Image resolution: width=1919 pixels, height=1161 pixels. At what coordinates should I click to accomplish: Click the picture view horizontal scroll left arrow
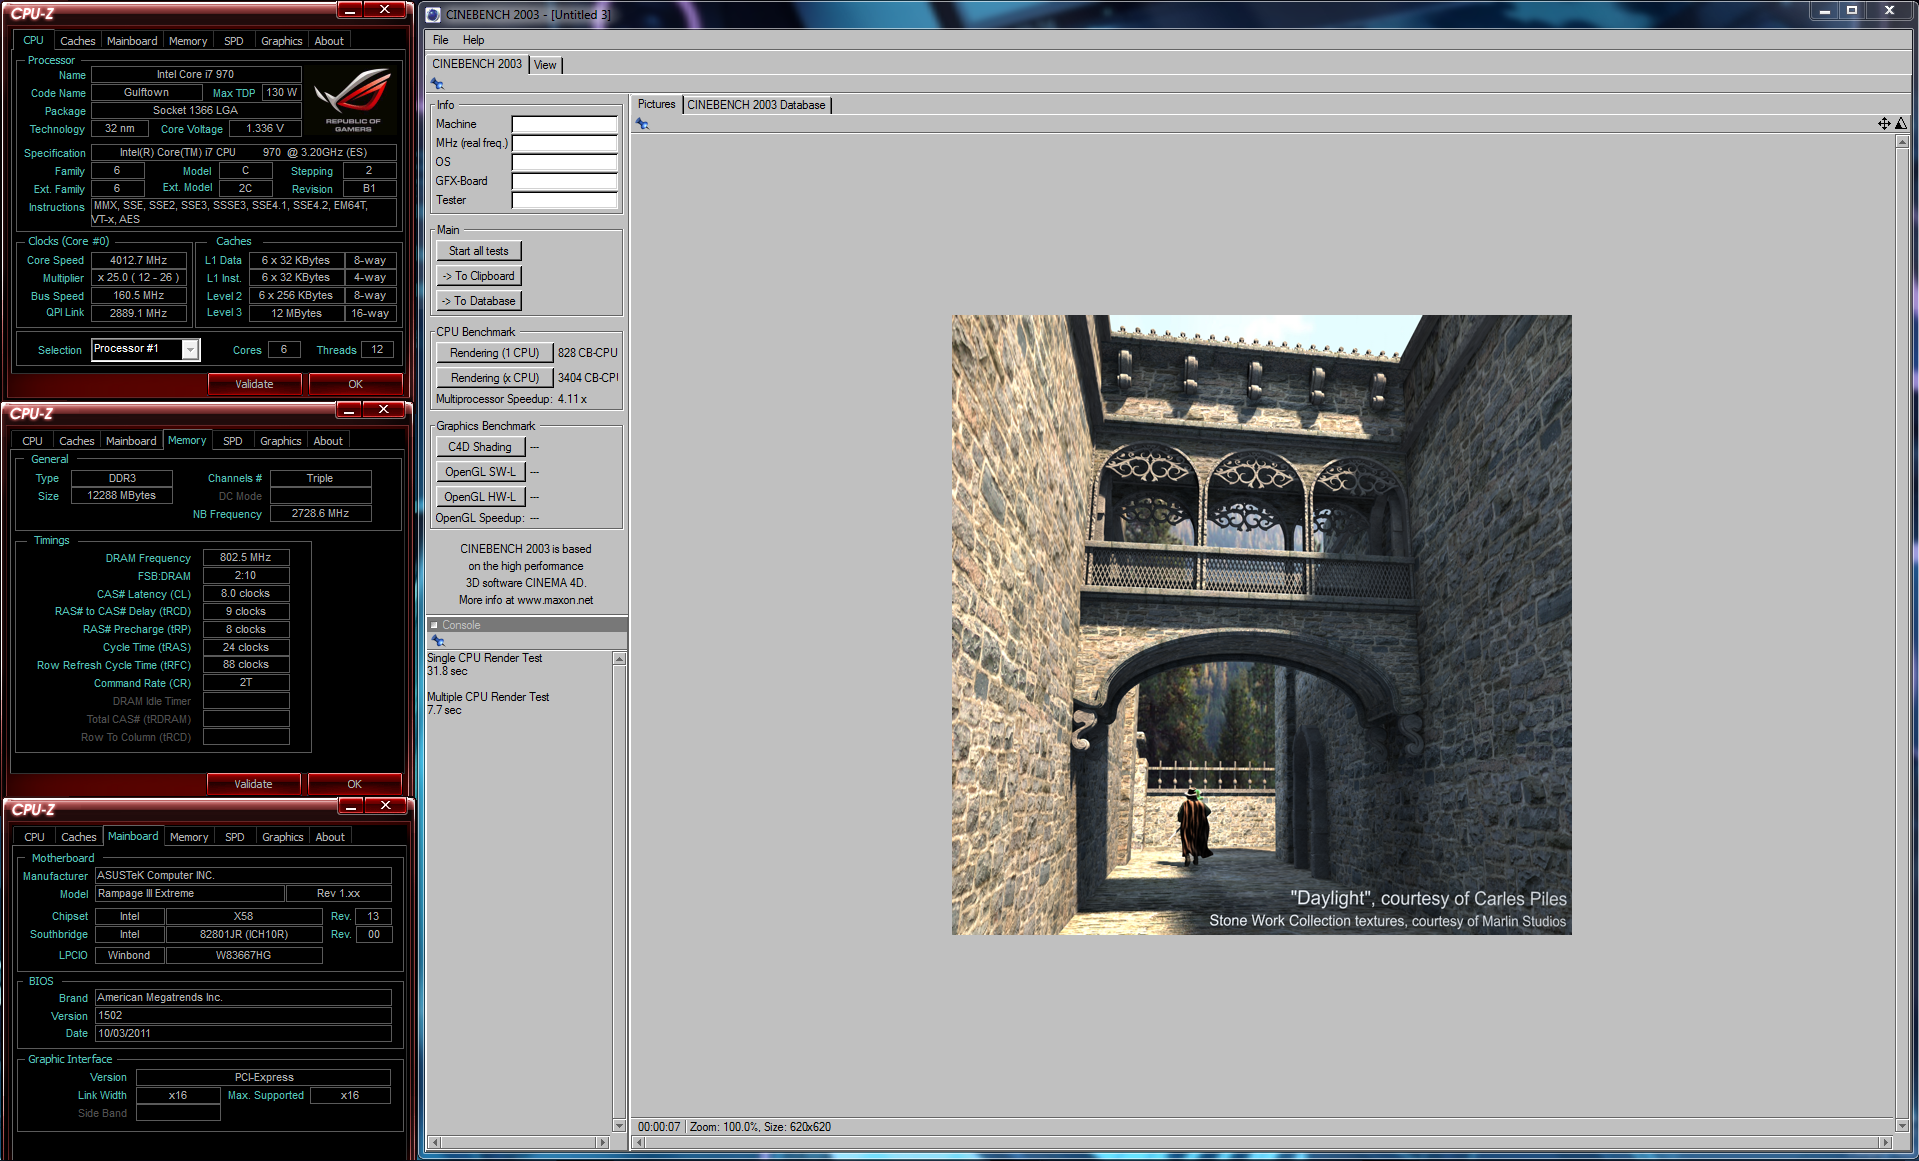639,1142
